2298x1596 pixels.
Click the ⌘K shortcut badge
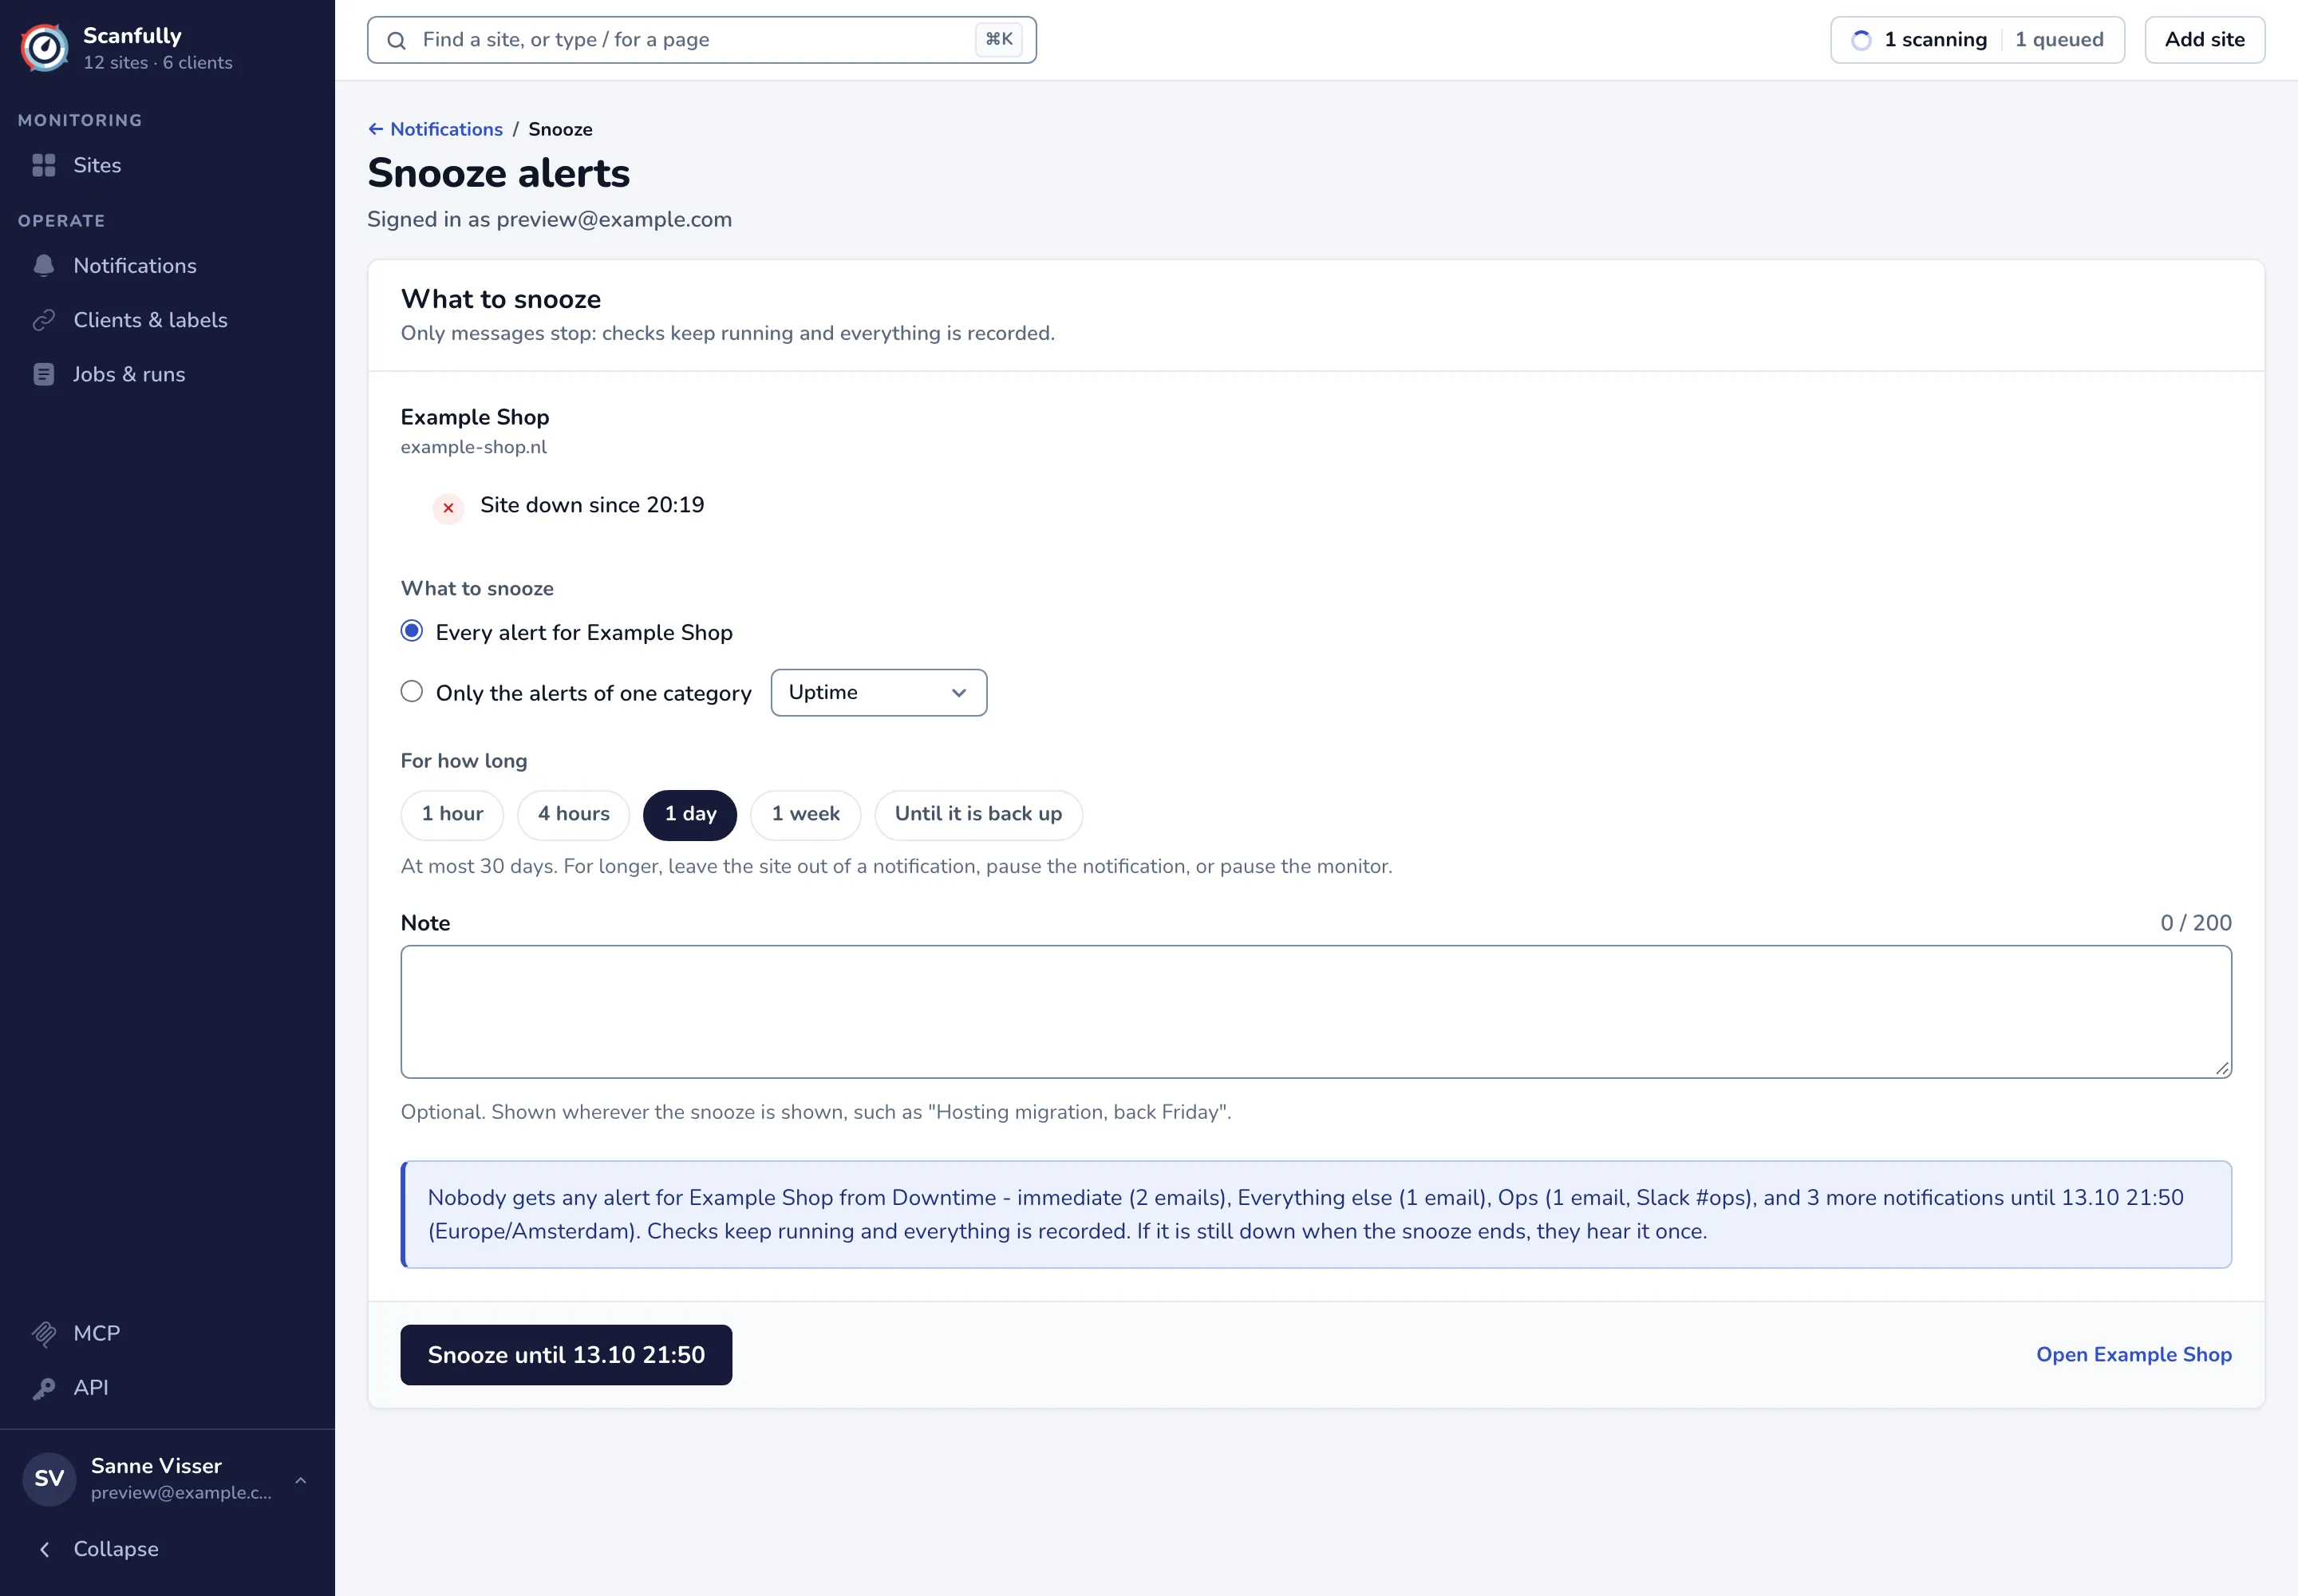coord(999,40)
